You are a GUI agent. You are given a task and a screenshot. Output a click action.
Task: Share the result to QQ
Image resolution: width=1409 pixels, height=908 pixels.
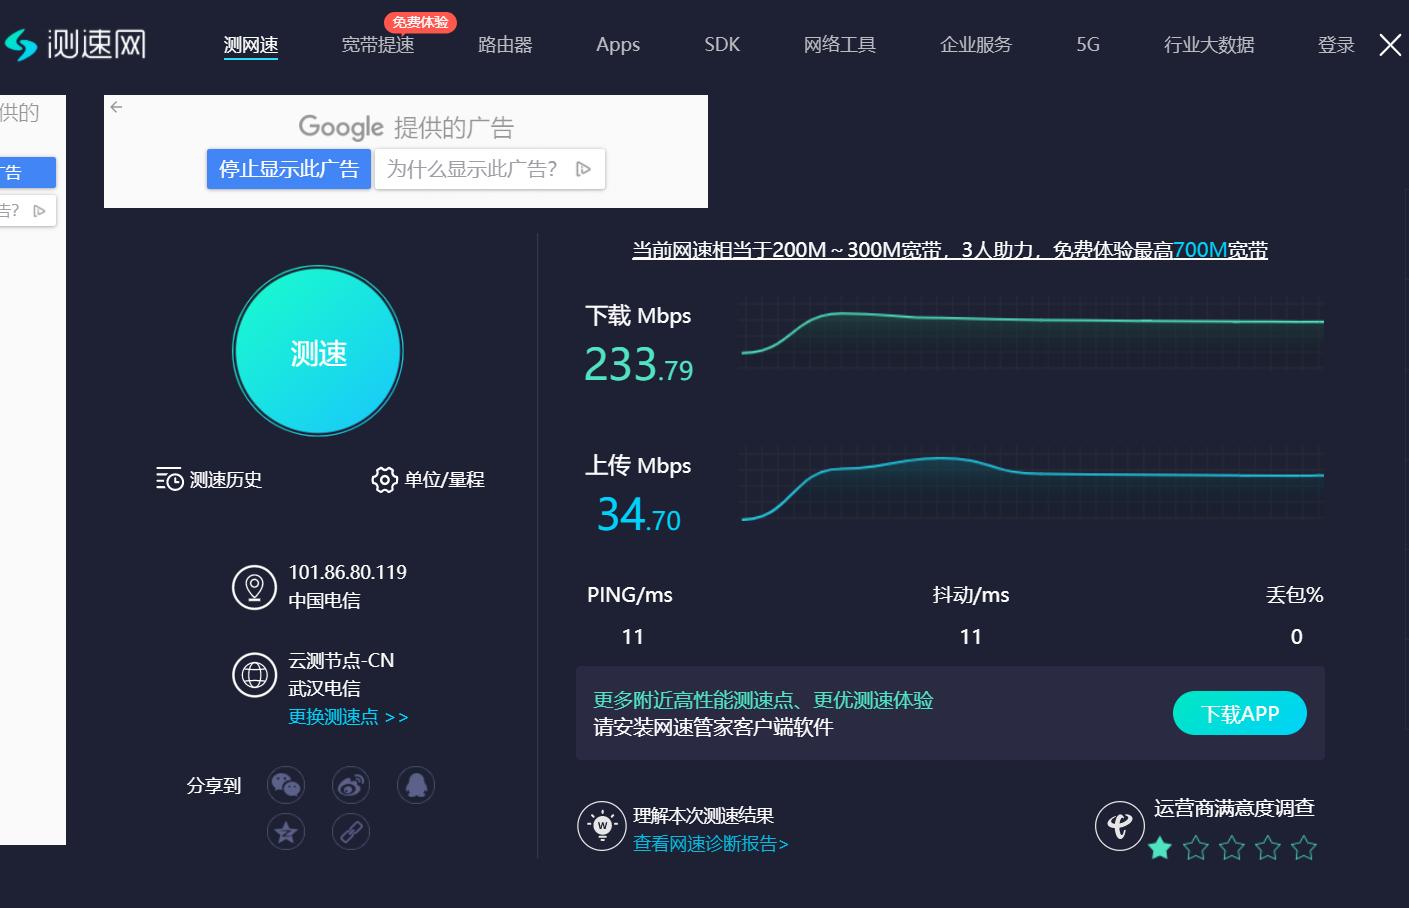tap(415, 785)
